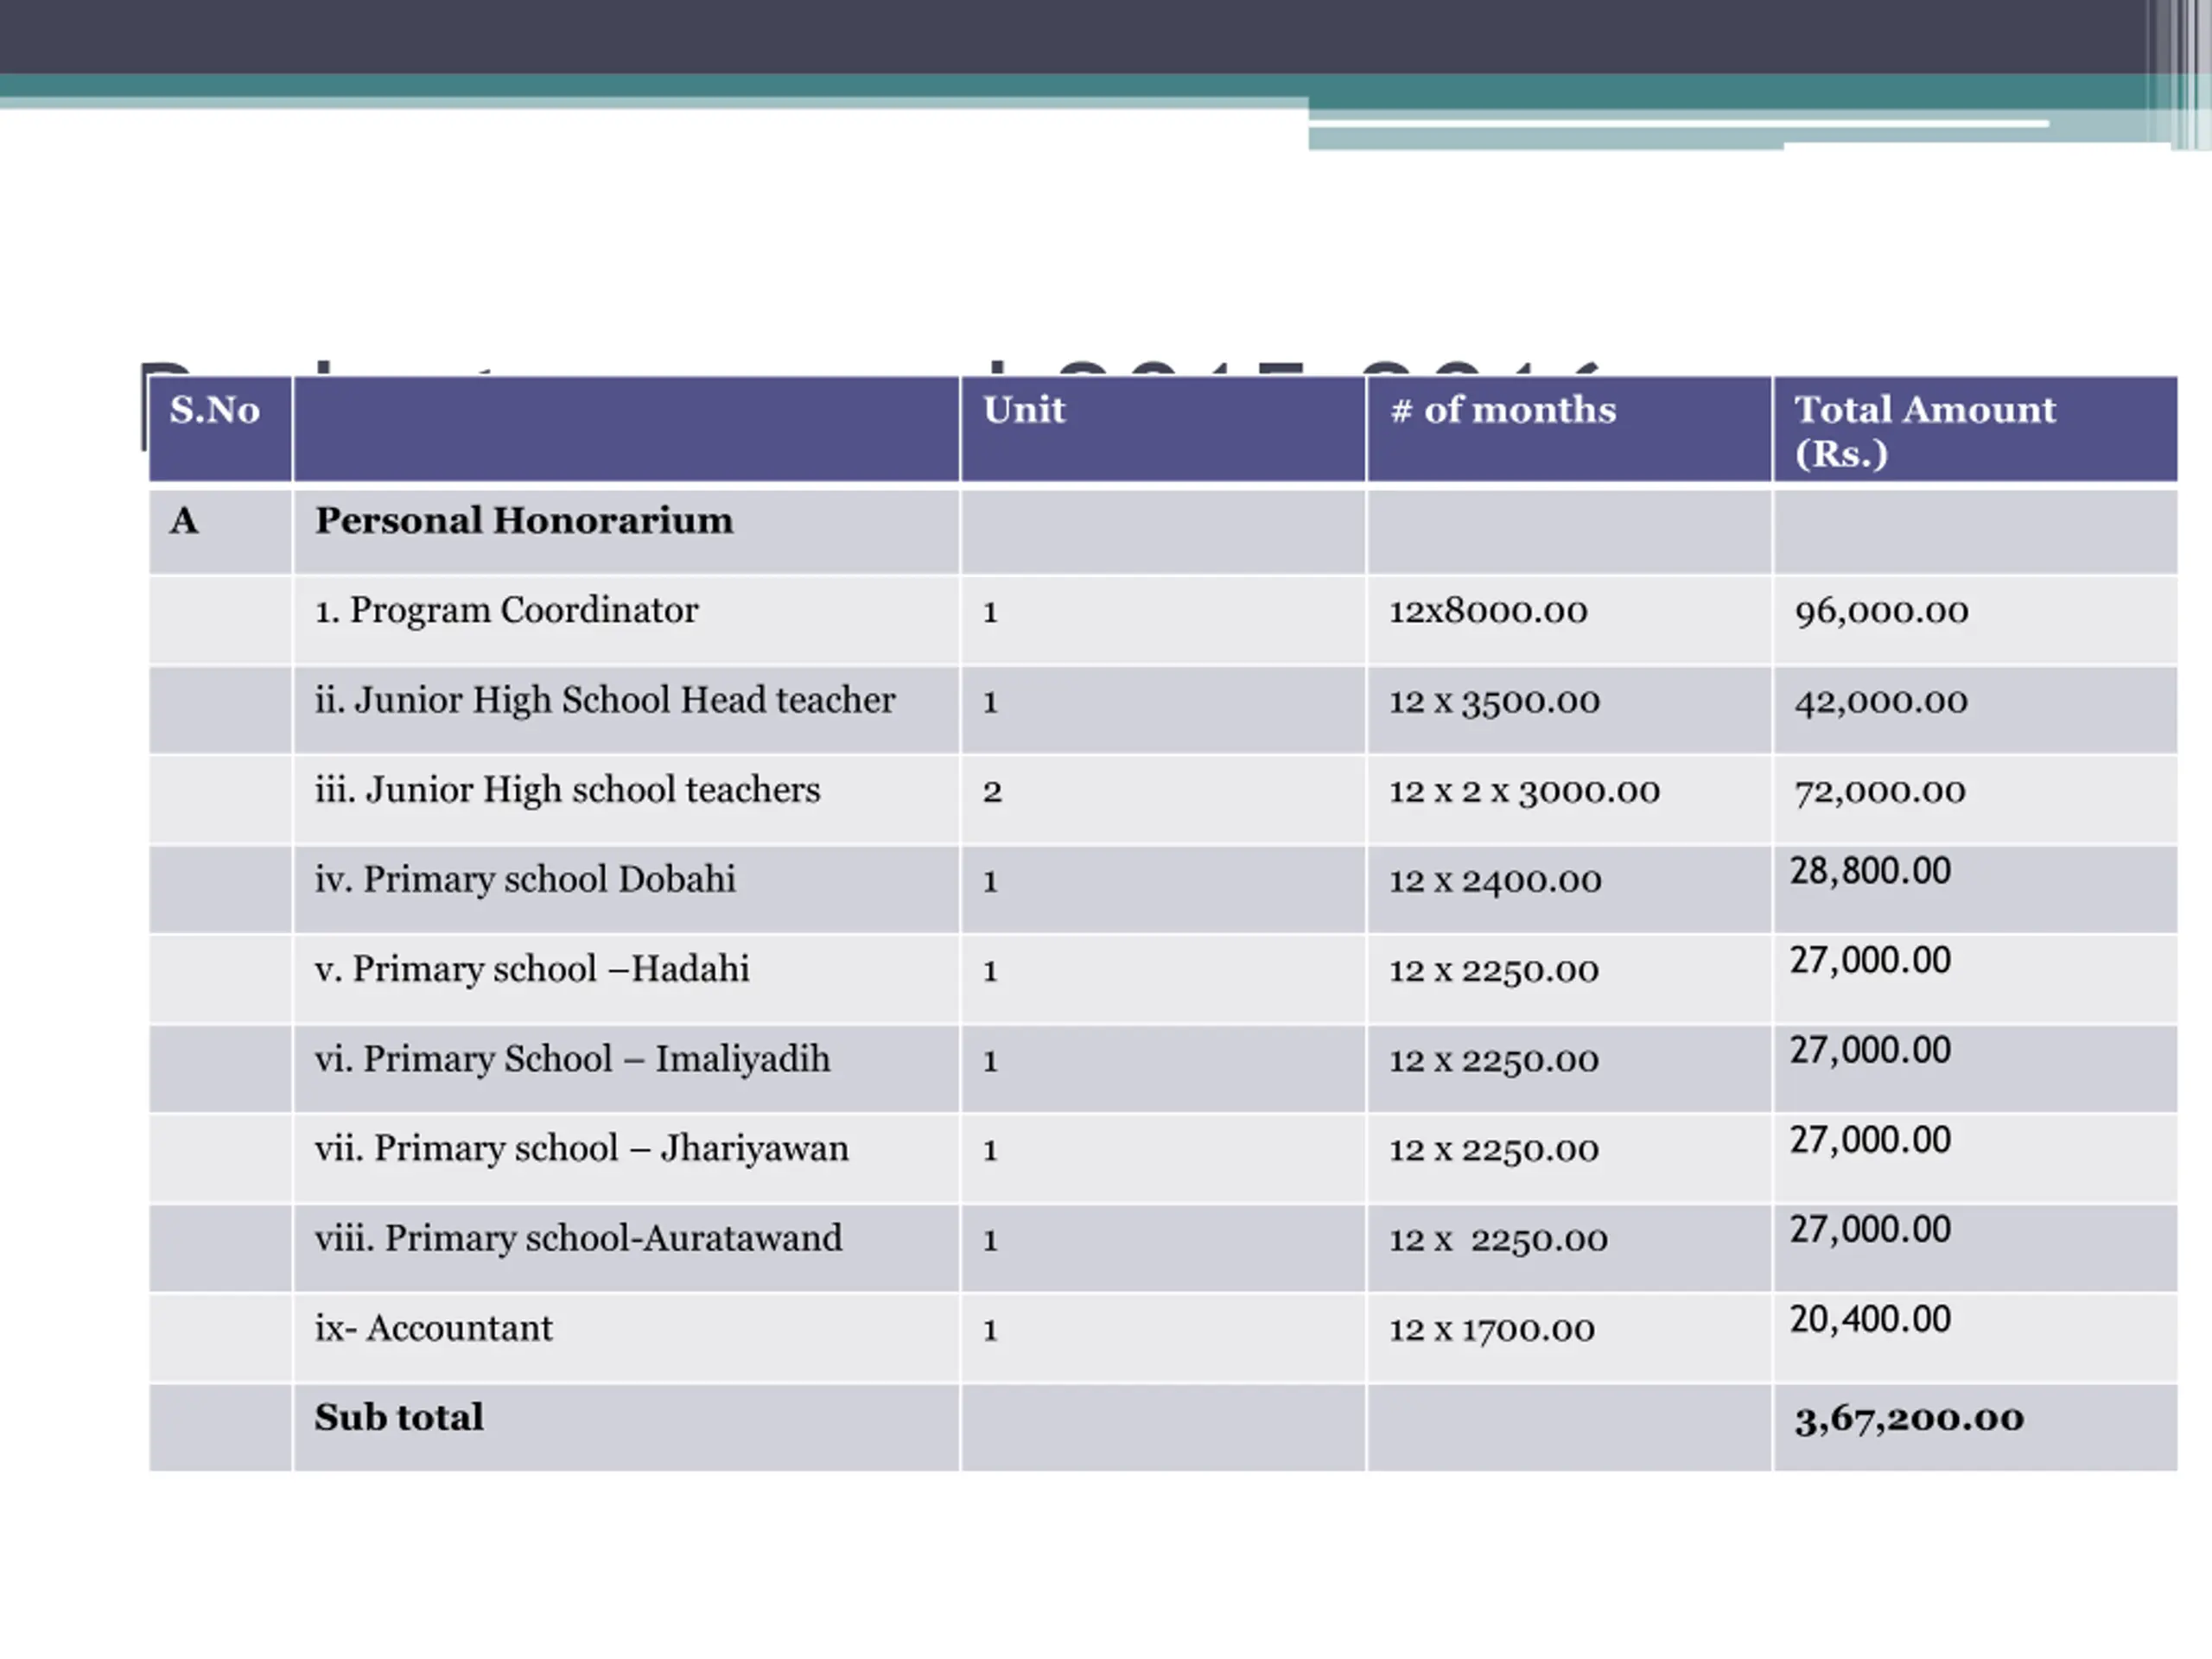The image size is (2212, 1659).
Task: Select the Primary school –Hadahi cell
Action: (531, 970)
